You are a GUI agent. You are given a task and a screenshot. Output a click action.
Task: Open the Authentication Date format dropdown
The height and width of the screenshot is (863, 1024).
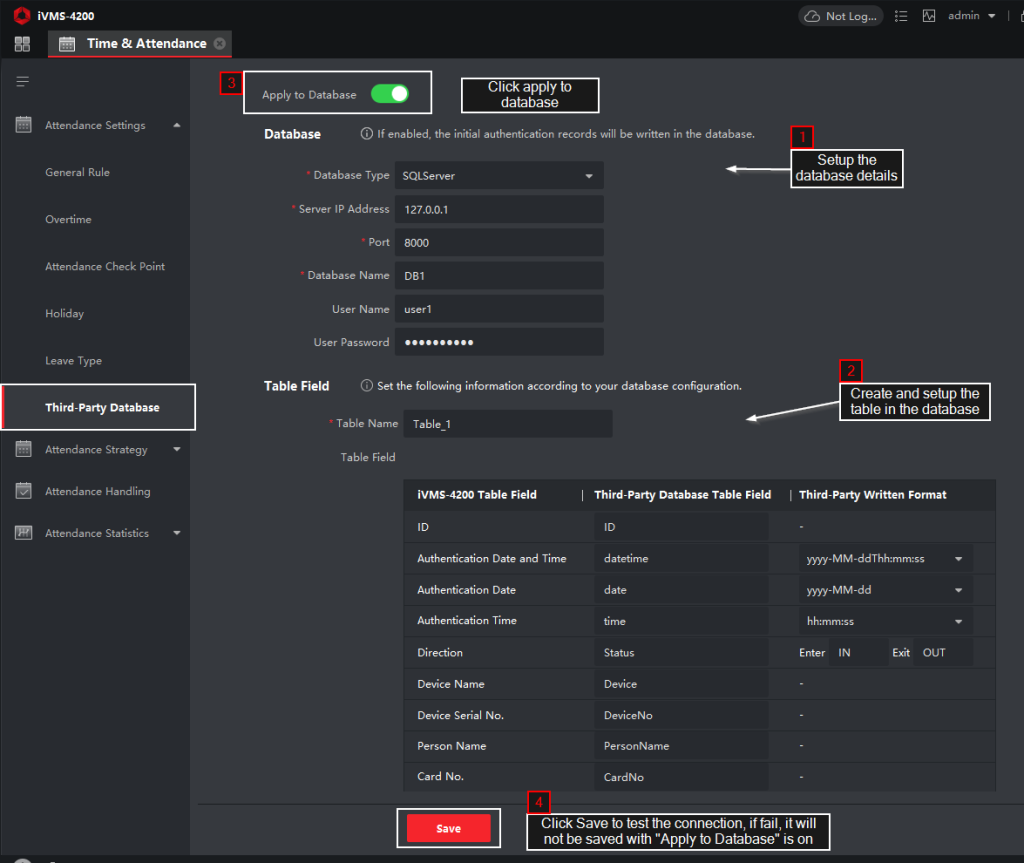pos(886,590)
